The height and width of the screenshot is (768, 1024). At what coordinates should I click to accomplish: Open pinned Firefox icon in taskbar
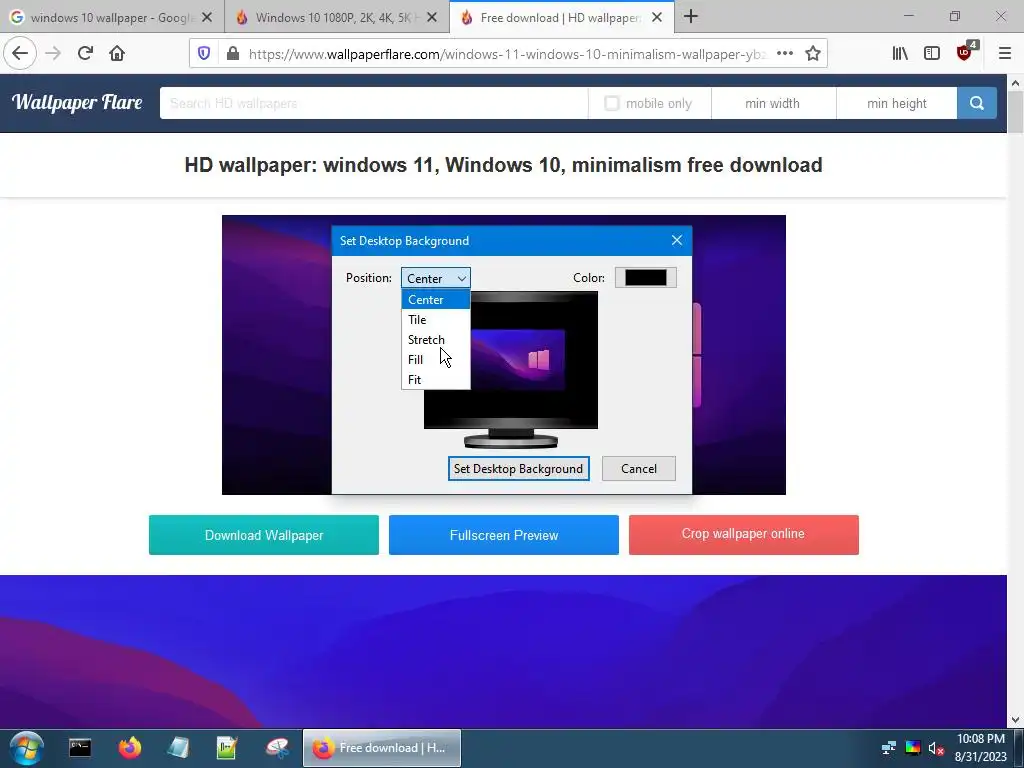pos(129,748)
